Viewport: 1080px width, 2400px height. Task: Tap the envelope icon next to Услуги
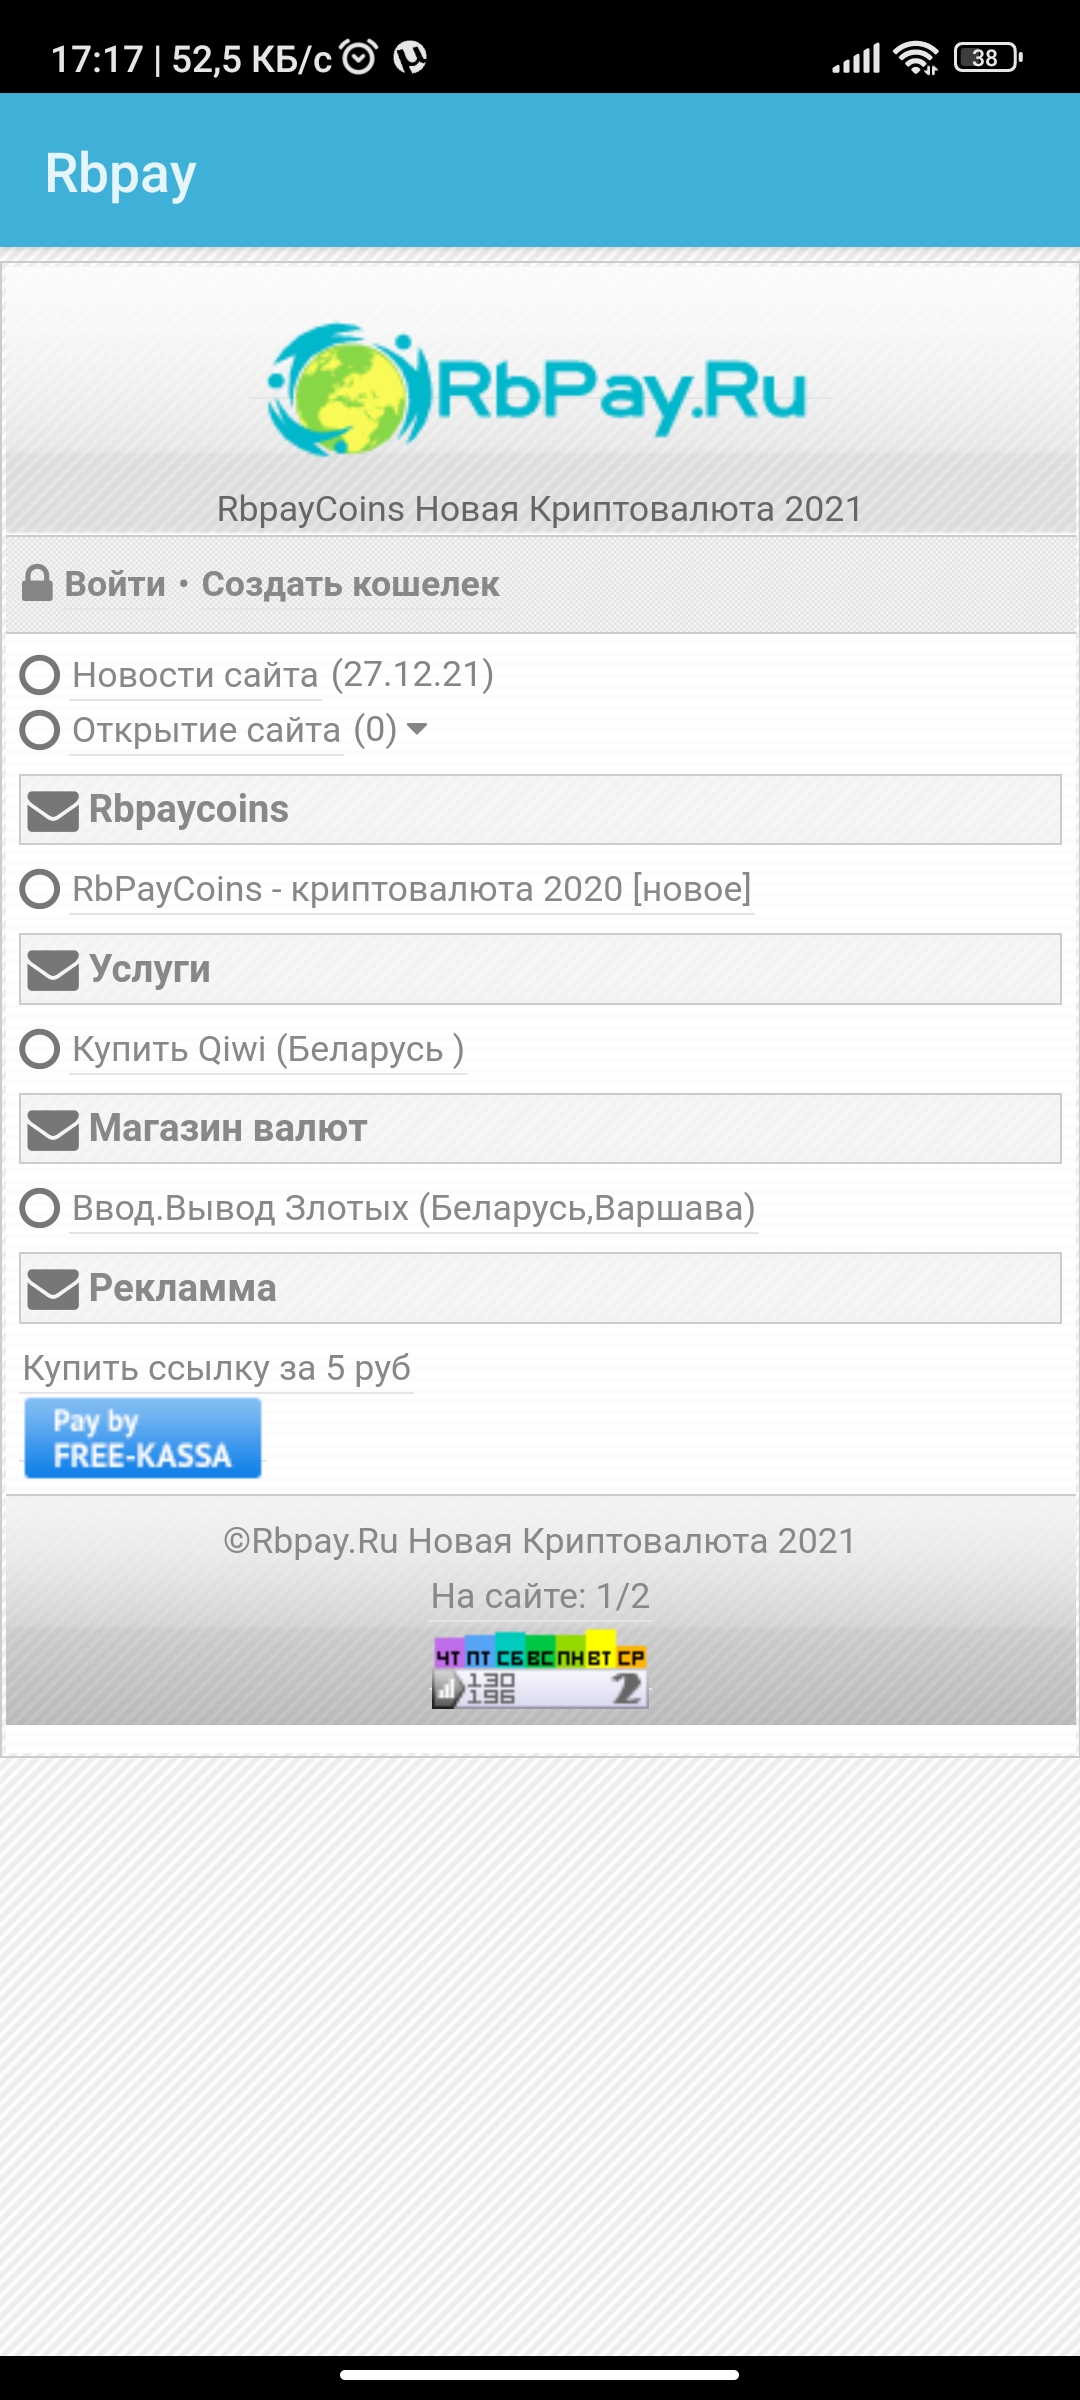tap(52, 970)
